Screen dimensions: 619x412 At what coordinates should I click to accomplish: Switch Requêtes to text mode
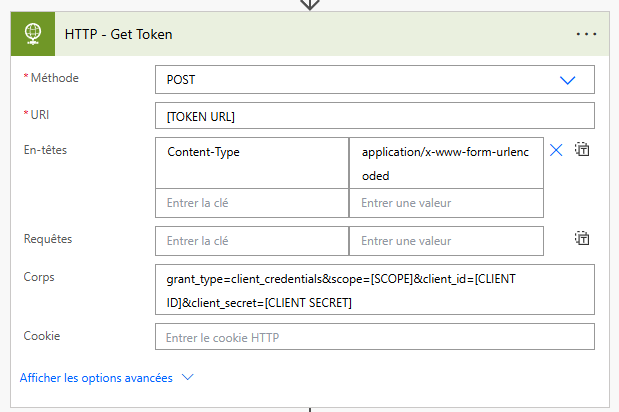[582, 238]
